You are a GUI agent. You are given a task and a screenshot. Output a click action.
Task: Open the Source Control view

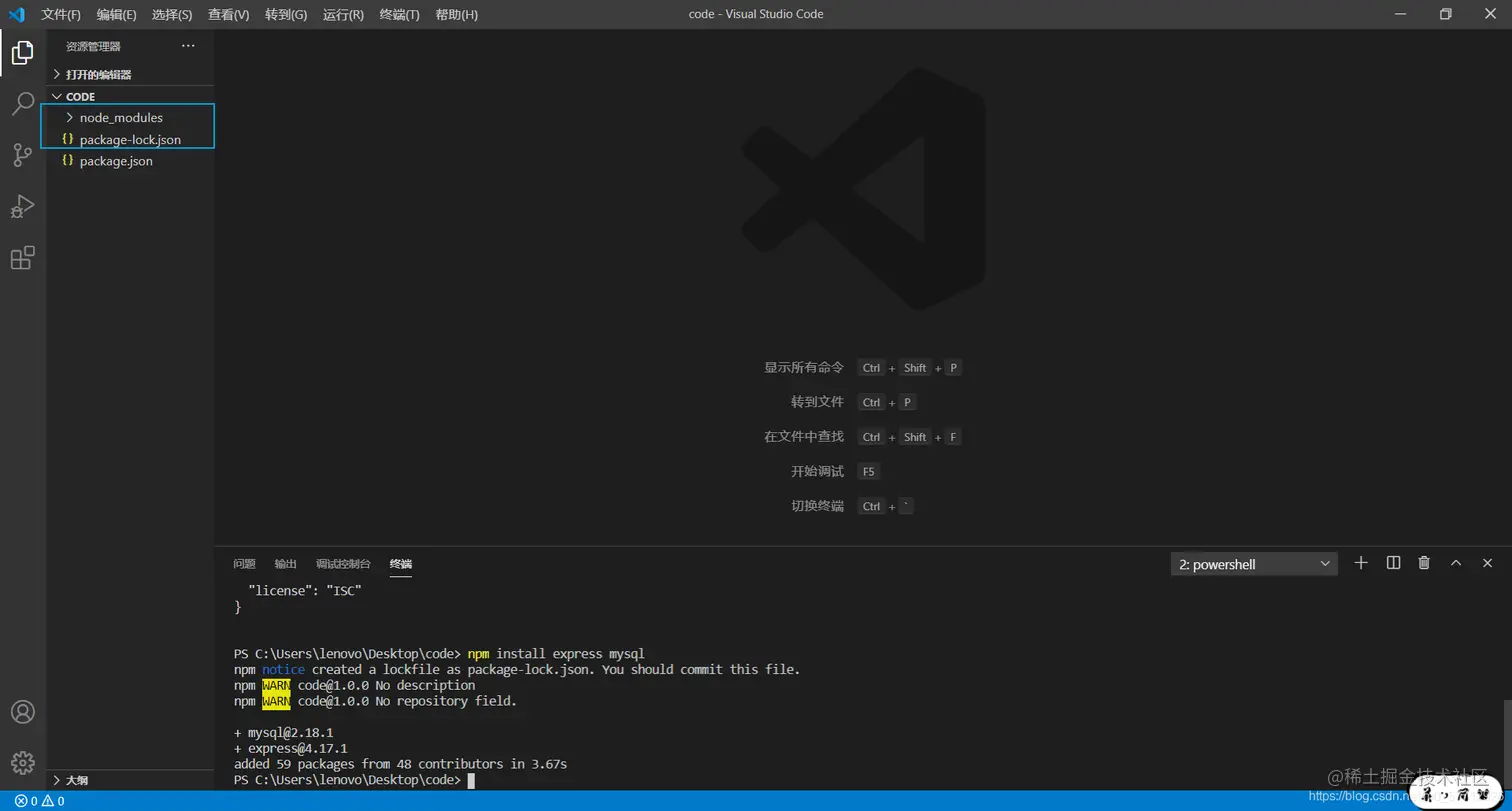coord(22,155)
